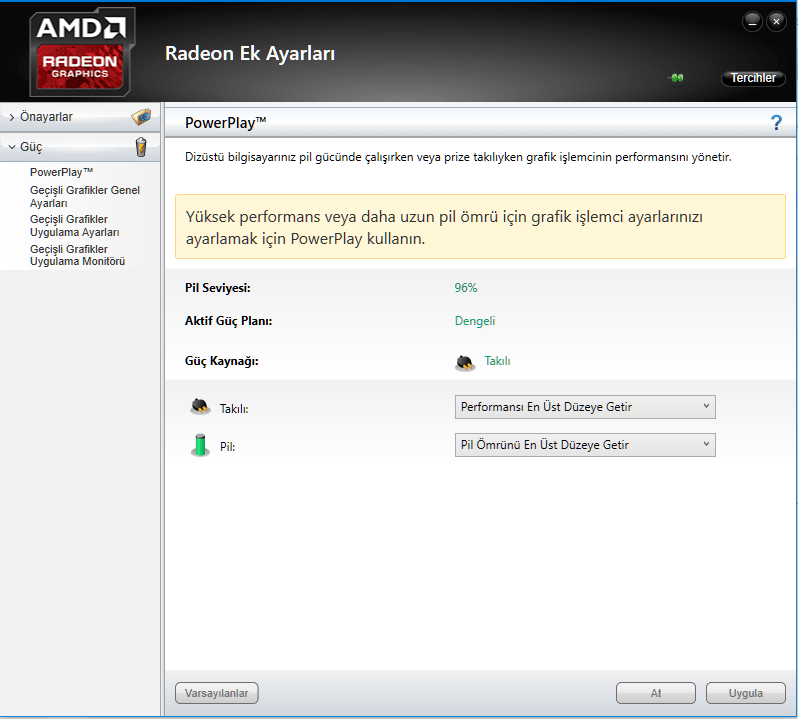The width and height of the screenshot is (798, 719).
Task: Click the Dengeli active power plan value
Action: [475, 321]
